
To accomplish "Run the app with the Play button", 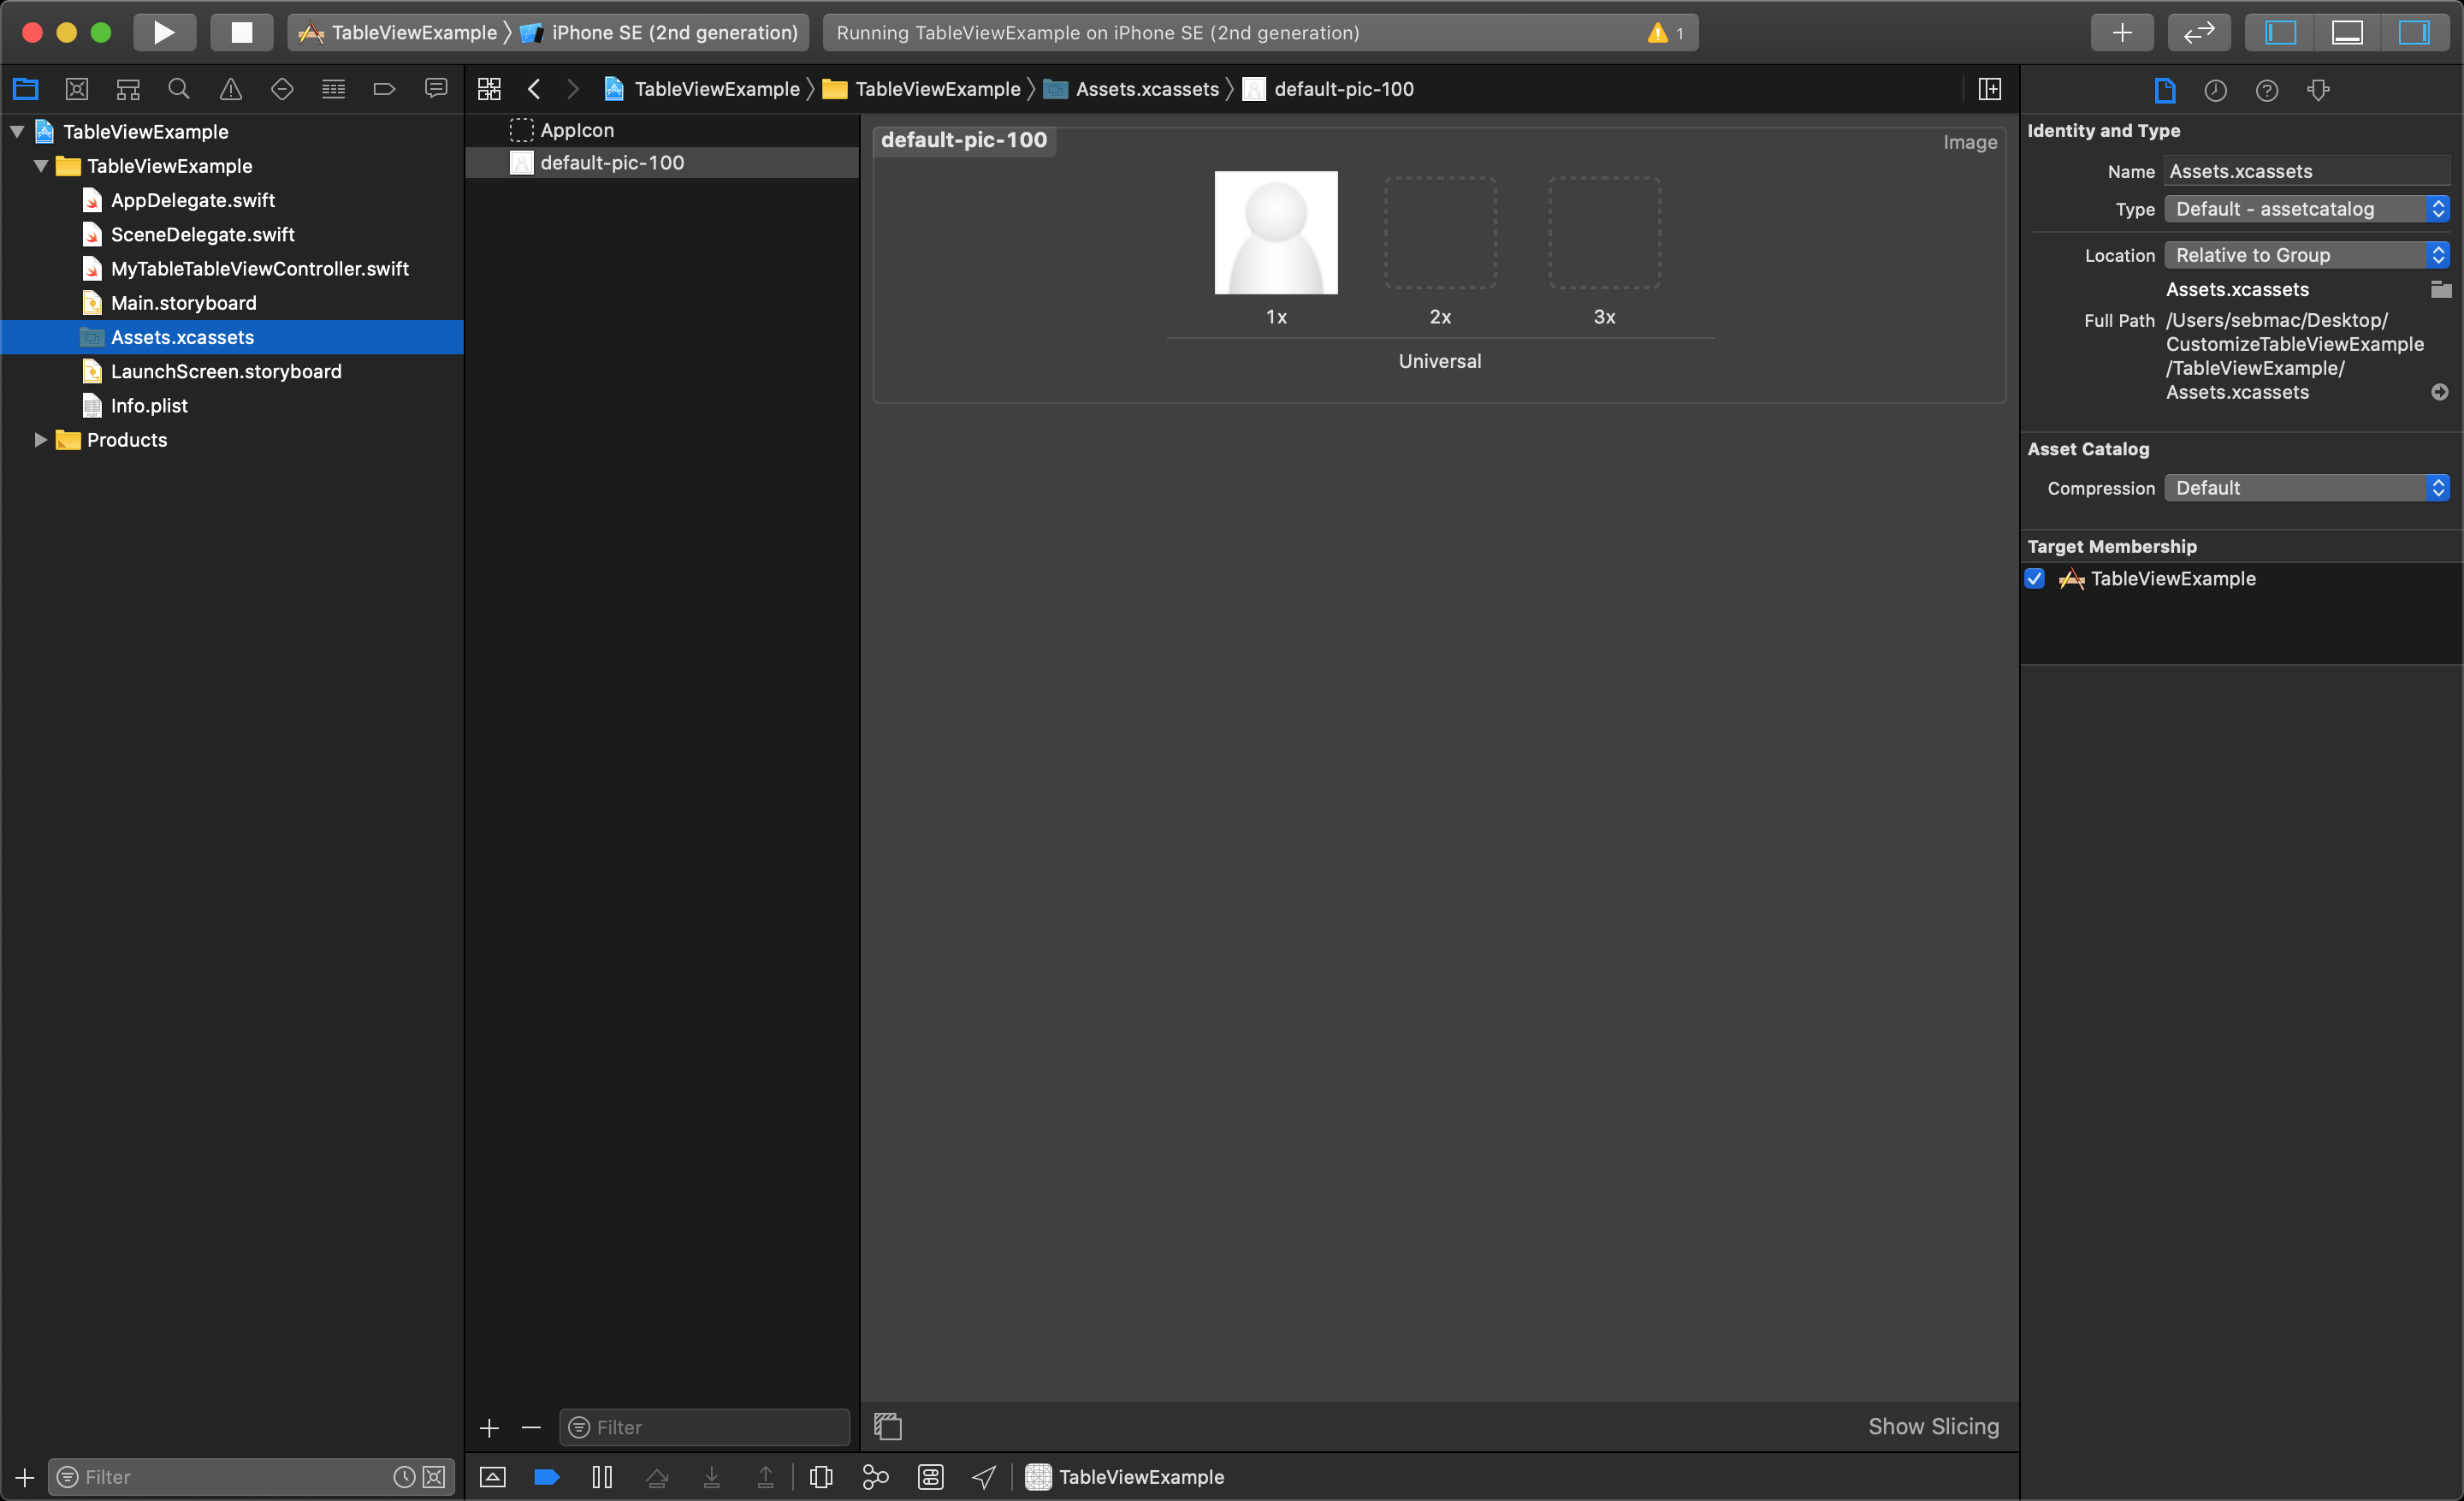I will [x=163, y=32].
